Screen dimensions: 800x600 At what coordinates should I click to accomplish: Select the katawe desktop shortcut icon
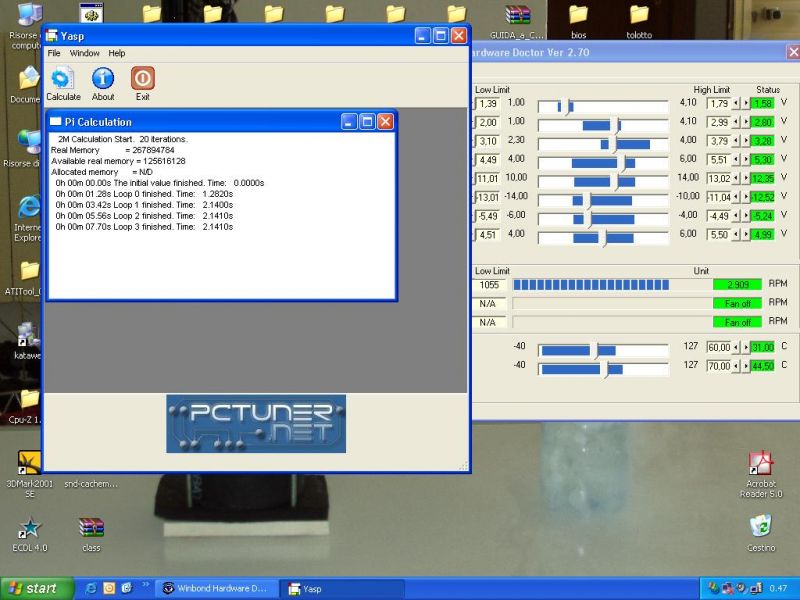28,335
